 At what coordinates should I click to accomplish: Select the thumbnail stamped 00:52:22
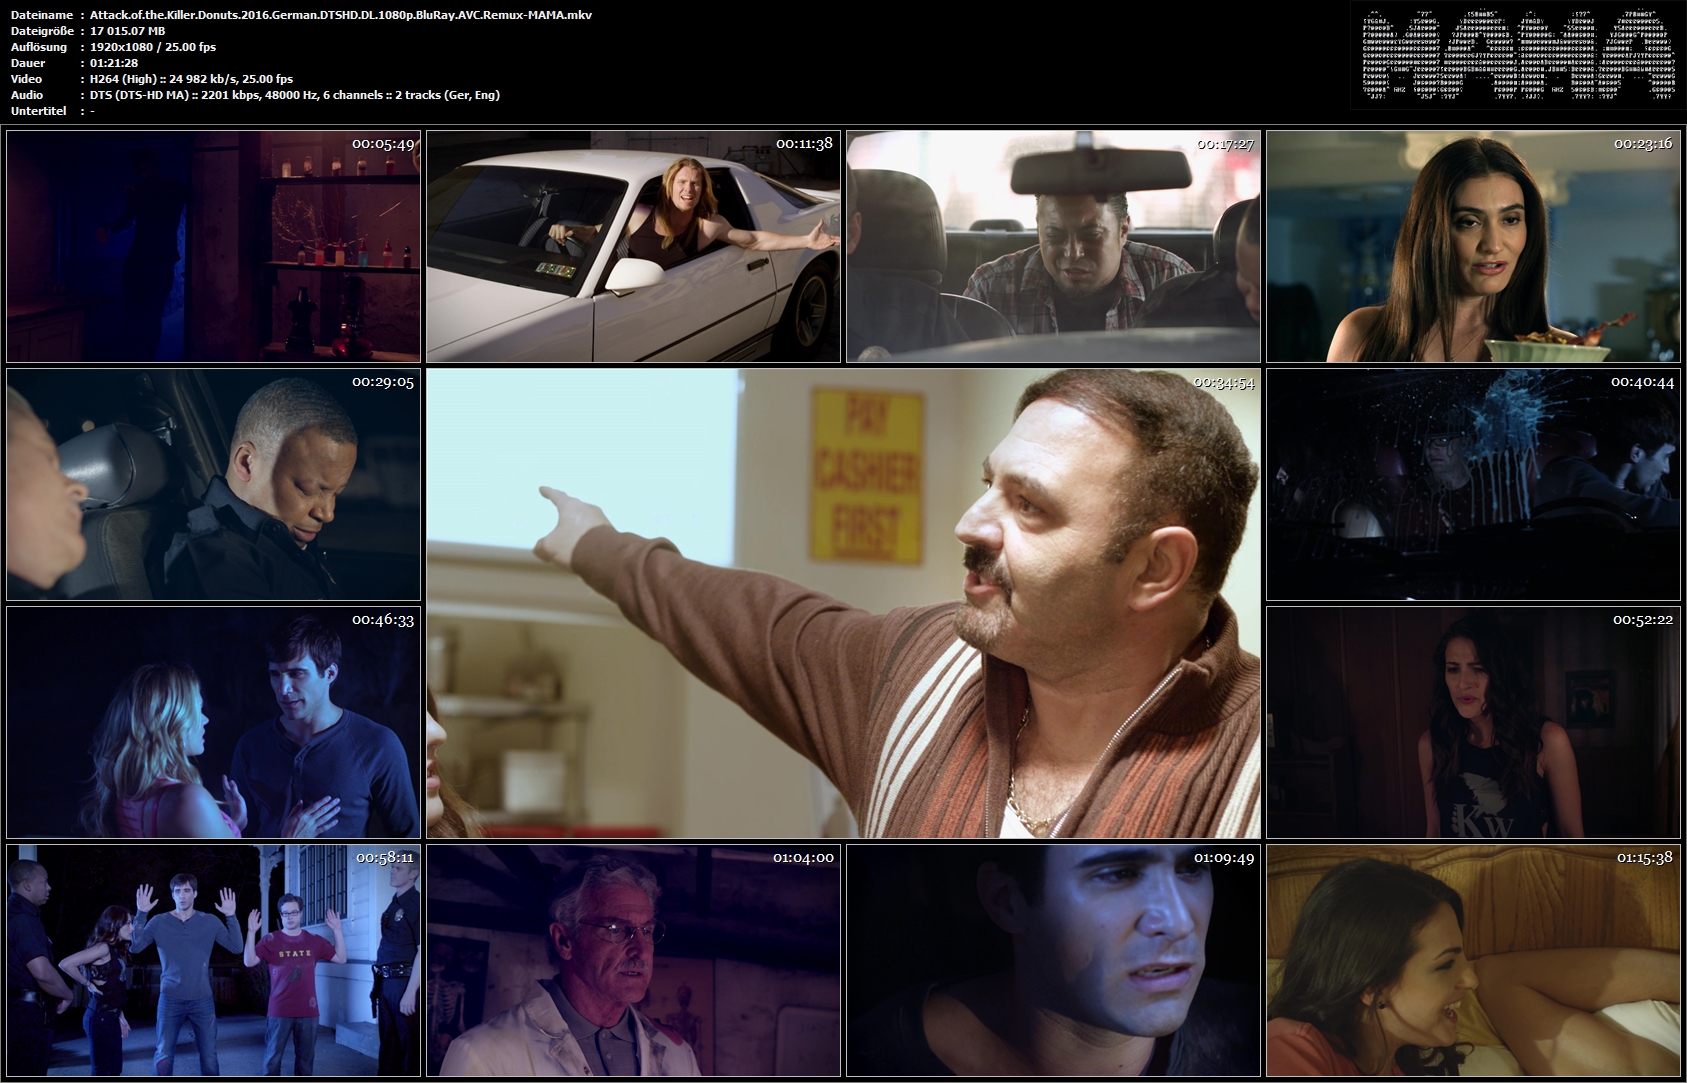(1473, 722)
